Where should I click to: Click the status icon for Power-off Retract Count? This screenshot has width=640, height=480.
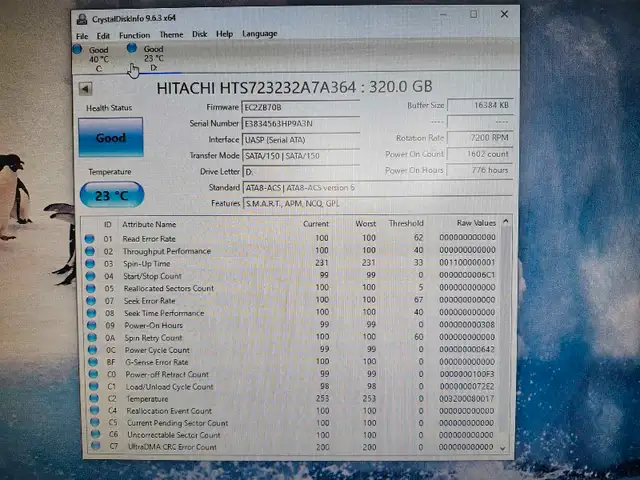[93, 374]
